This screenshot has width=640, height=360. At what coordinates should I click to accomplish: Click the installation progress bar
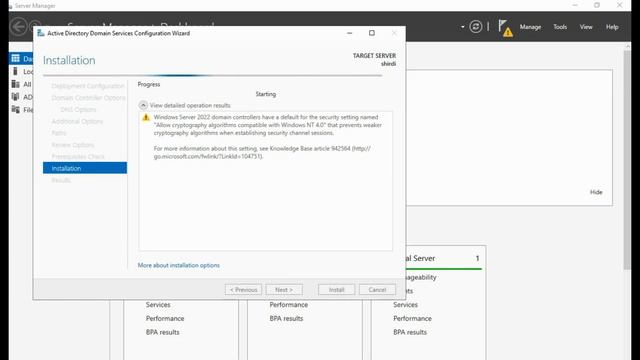pos(213,76)
